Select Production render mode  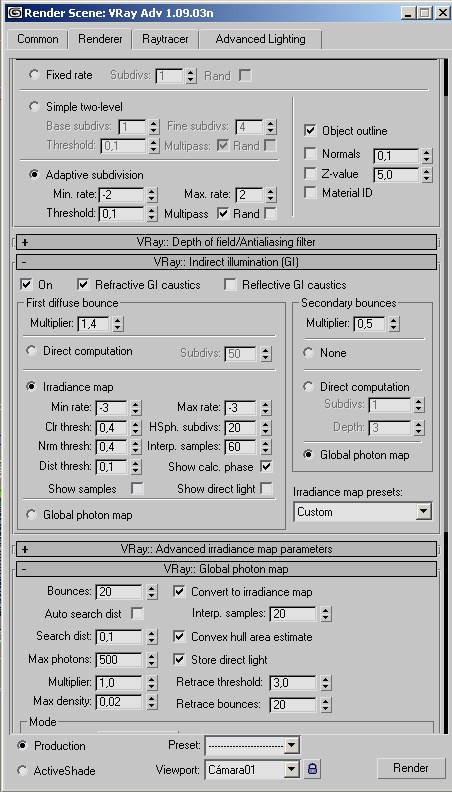[22, 746]
